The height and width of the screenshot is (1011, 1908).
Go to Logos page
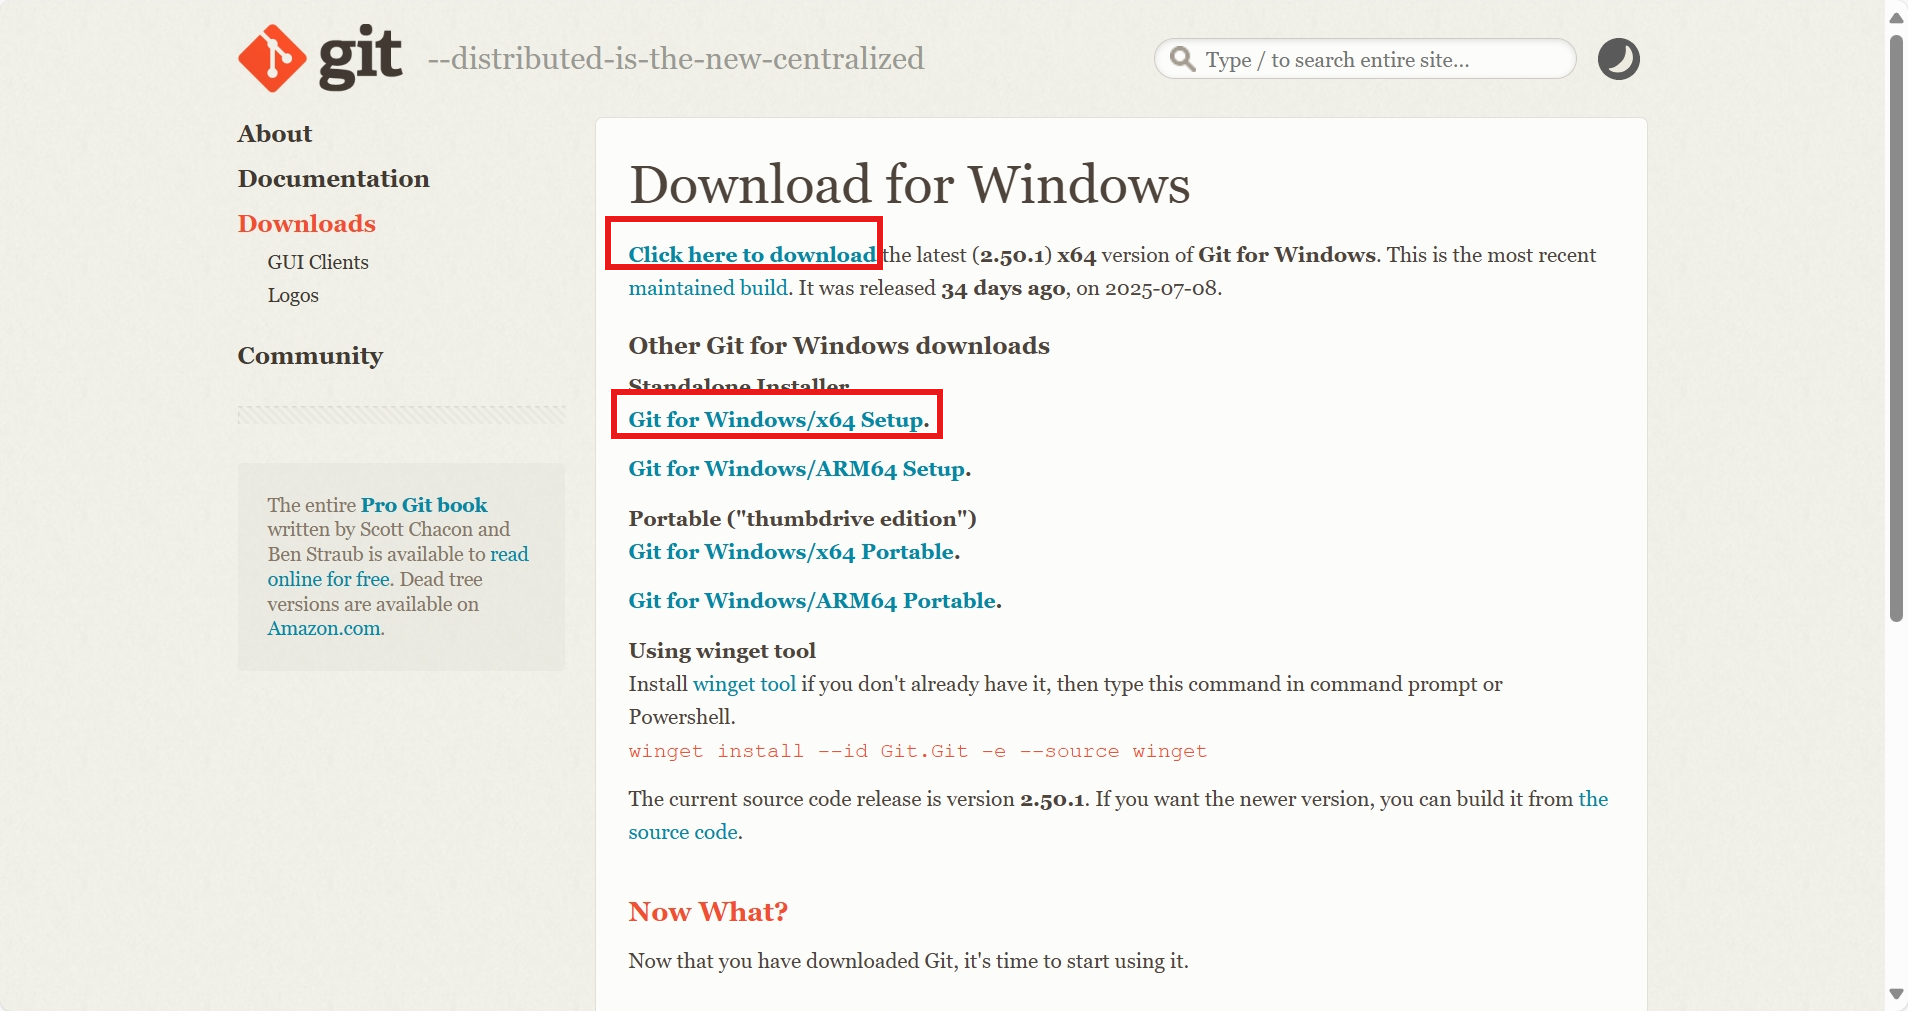(293, 295)
